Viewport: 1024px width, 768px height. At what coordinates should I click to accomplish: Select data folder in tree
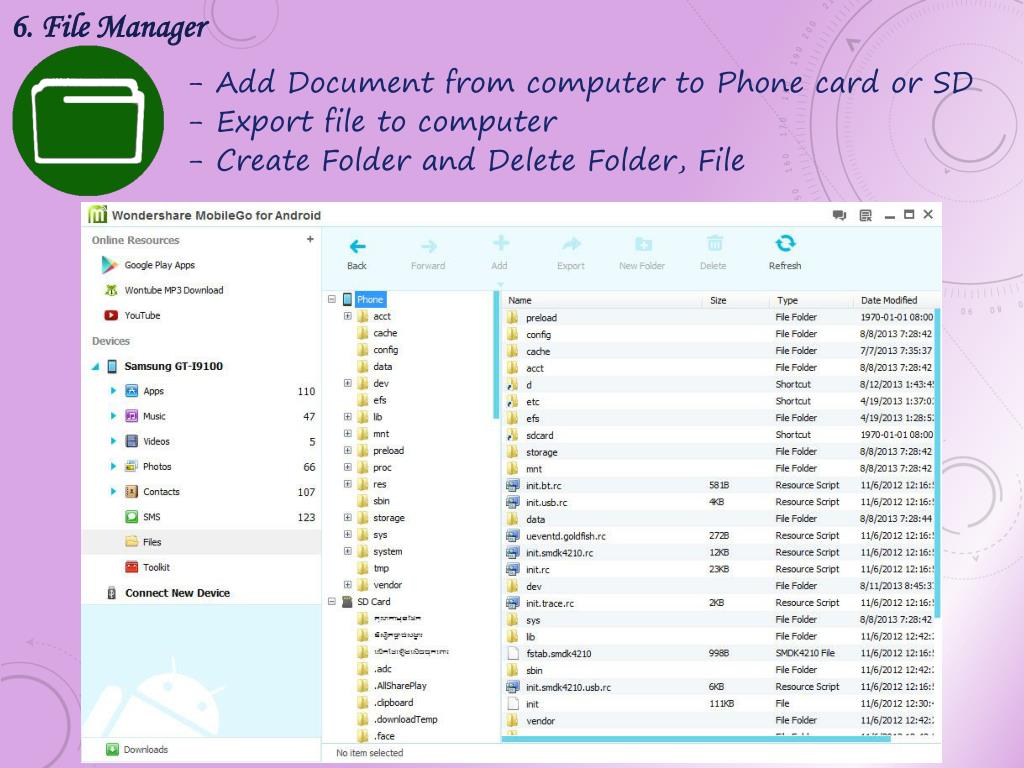383,366
